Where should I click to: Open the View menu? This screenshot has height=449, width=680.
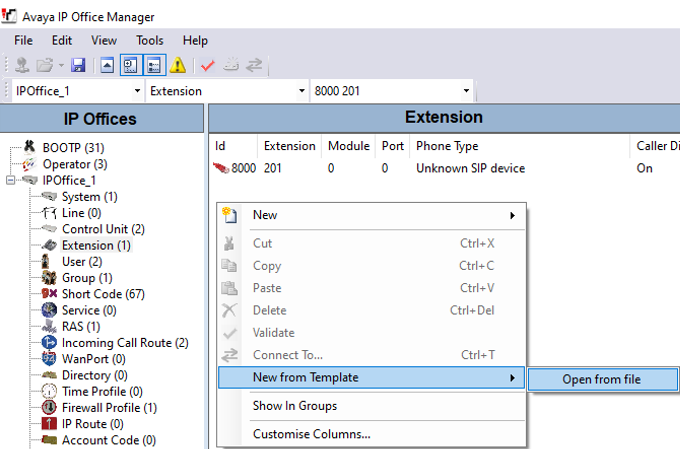(104, 40)
